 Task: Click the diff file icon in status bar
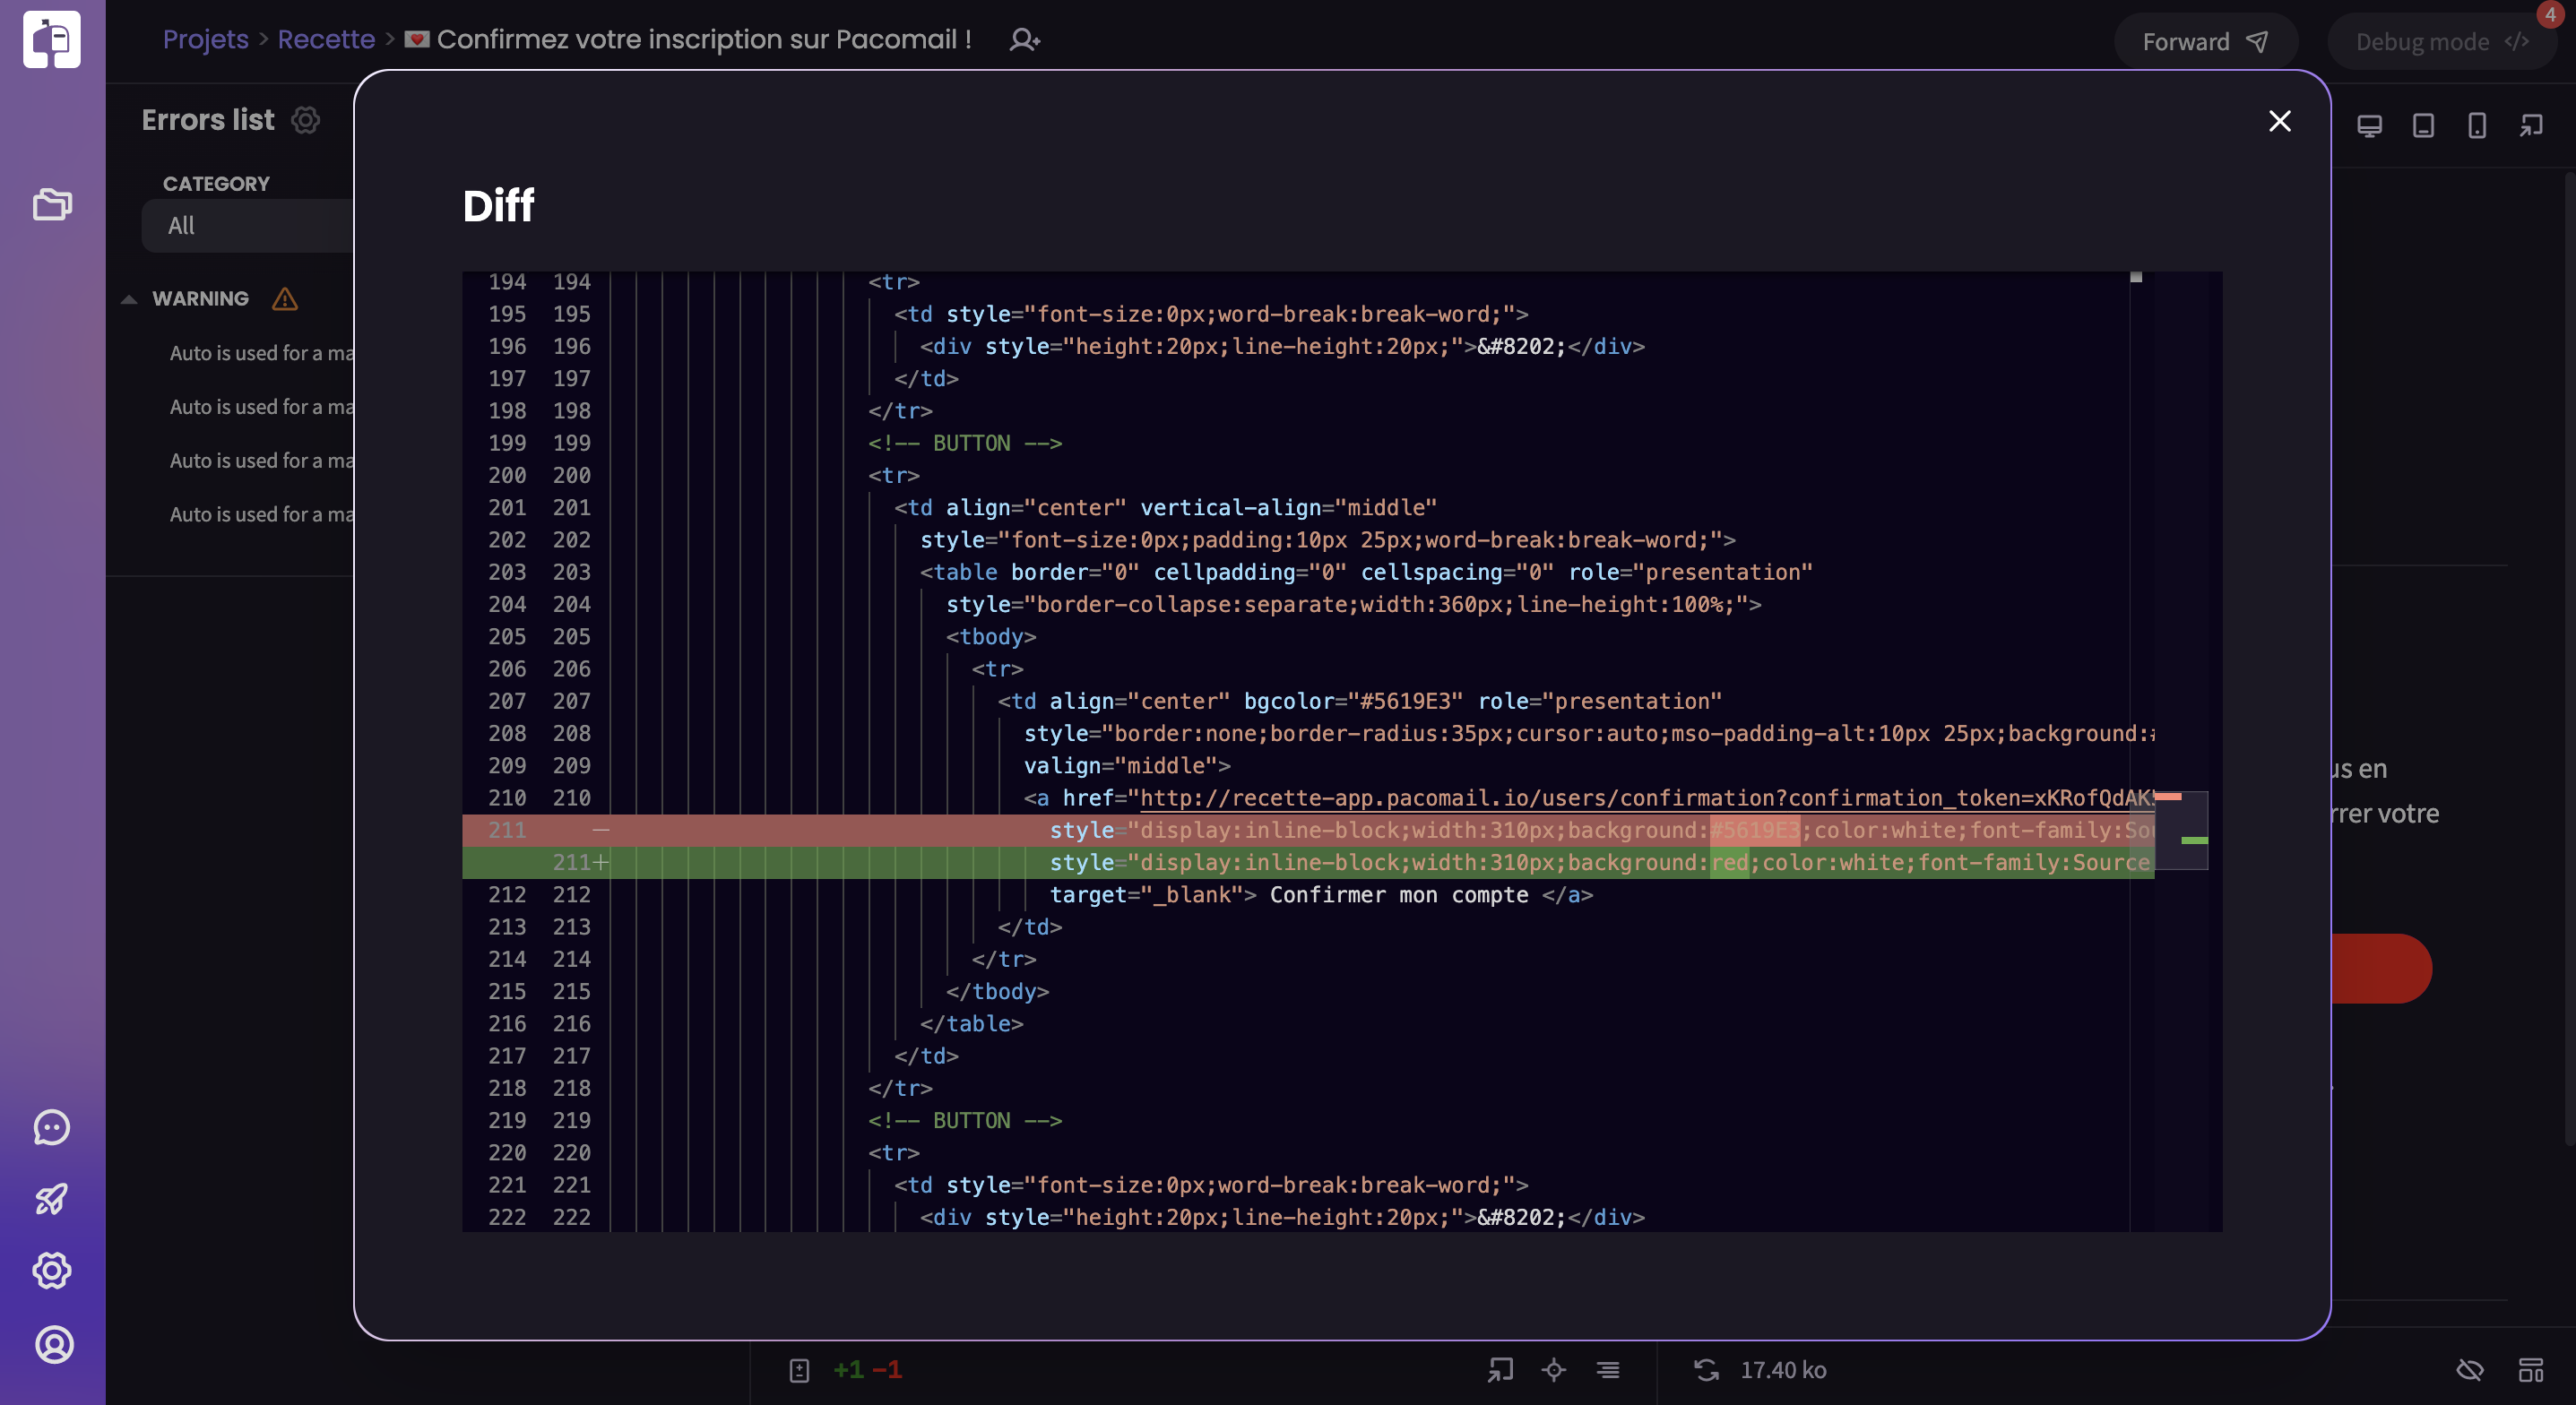pos(799,1370)
